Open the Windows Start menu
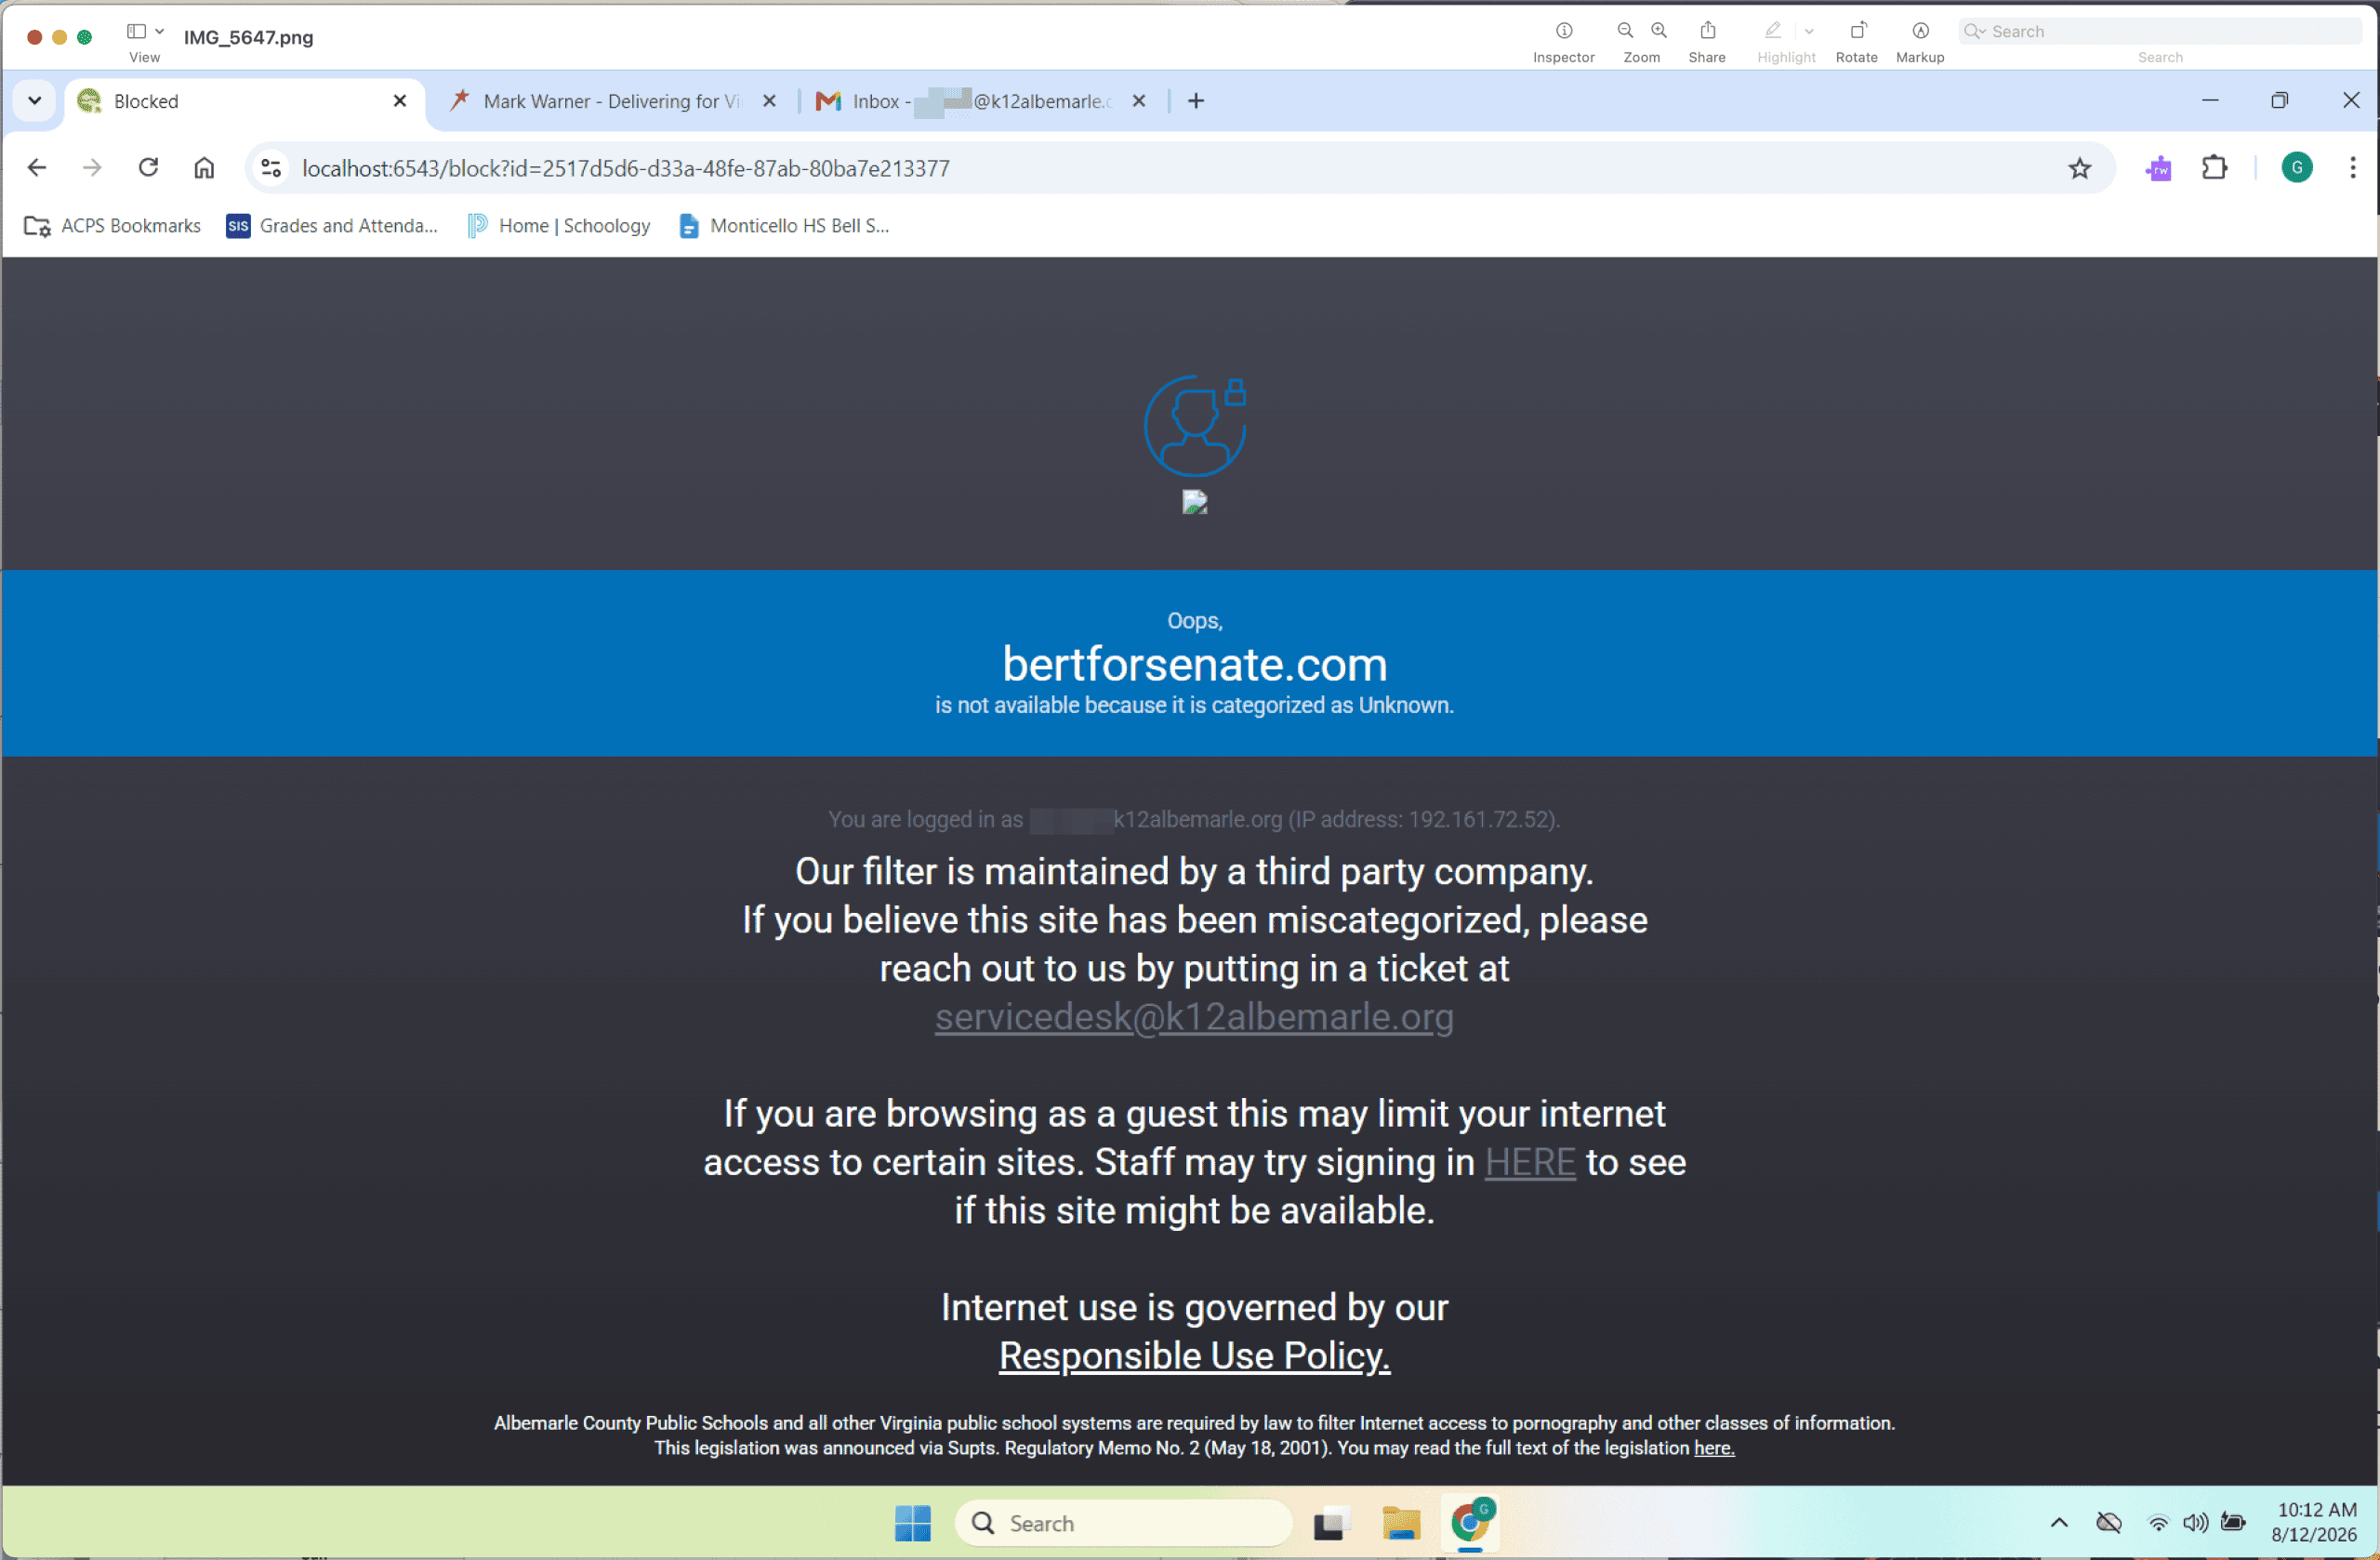 point(913,1524)
